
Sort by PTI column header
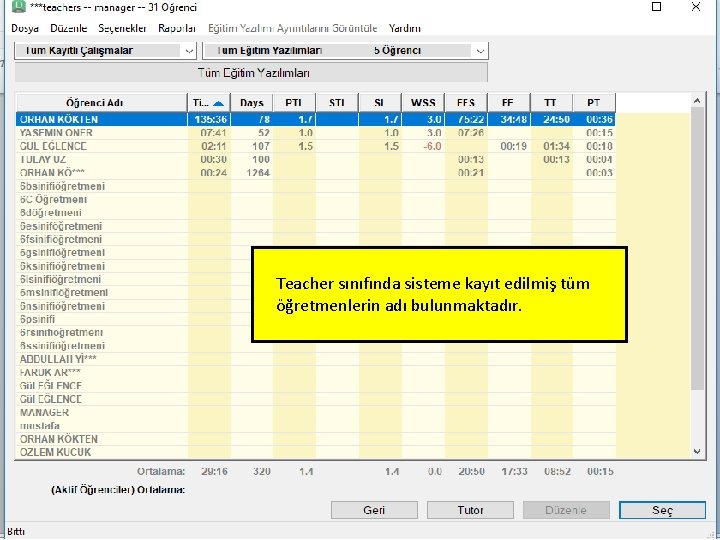[294, 103]
